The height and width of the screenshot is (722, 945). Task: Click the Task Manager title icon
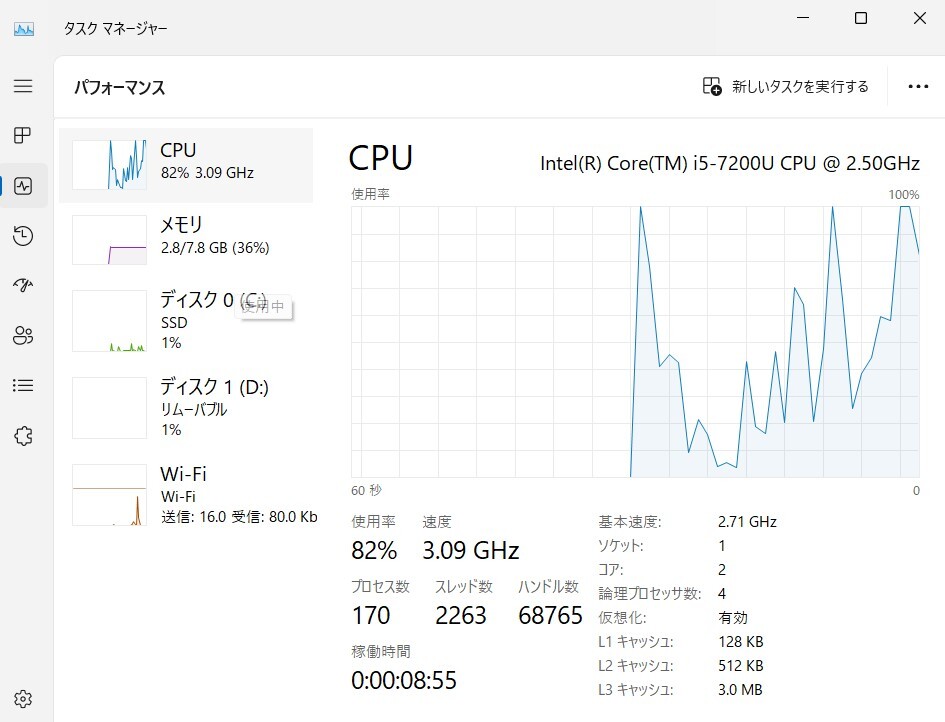24,28
